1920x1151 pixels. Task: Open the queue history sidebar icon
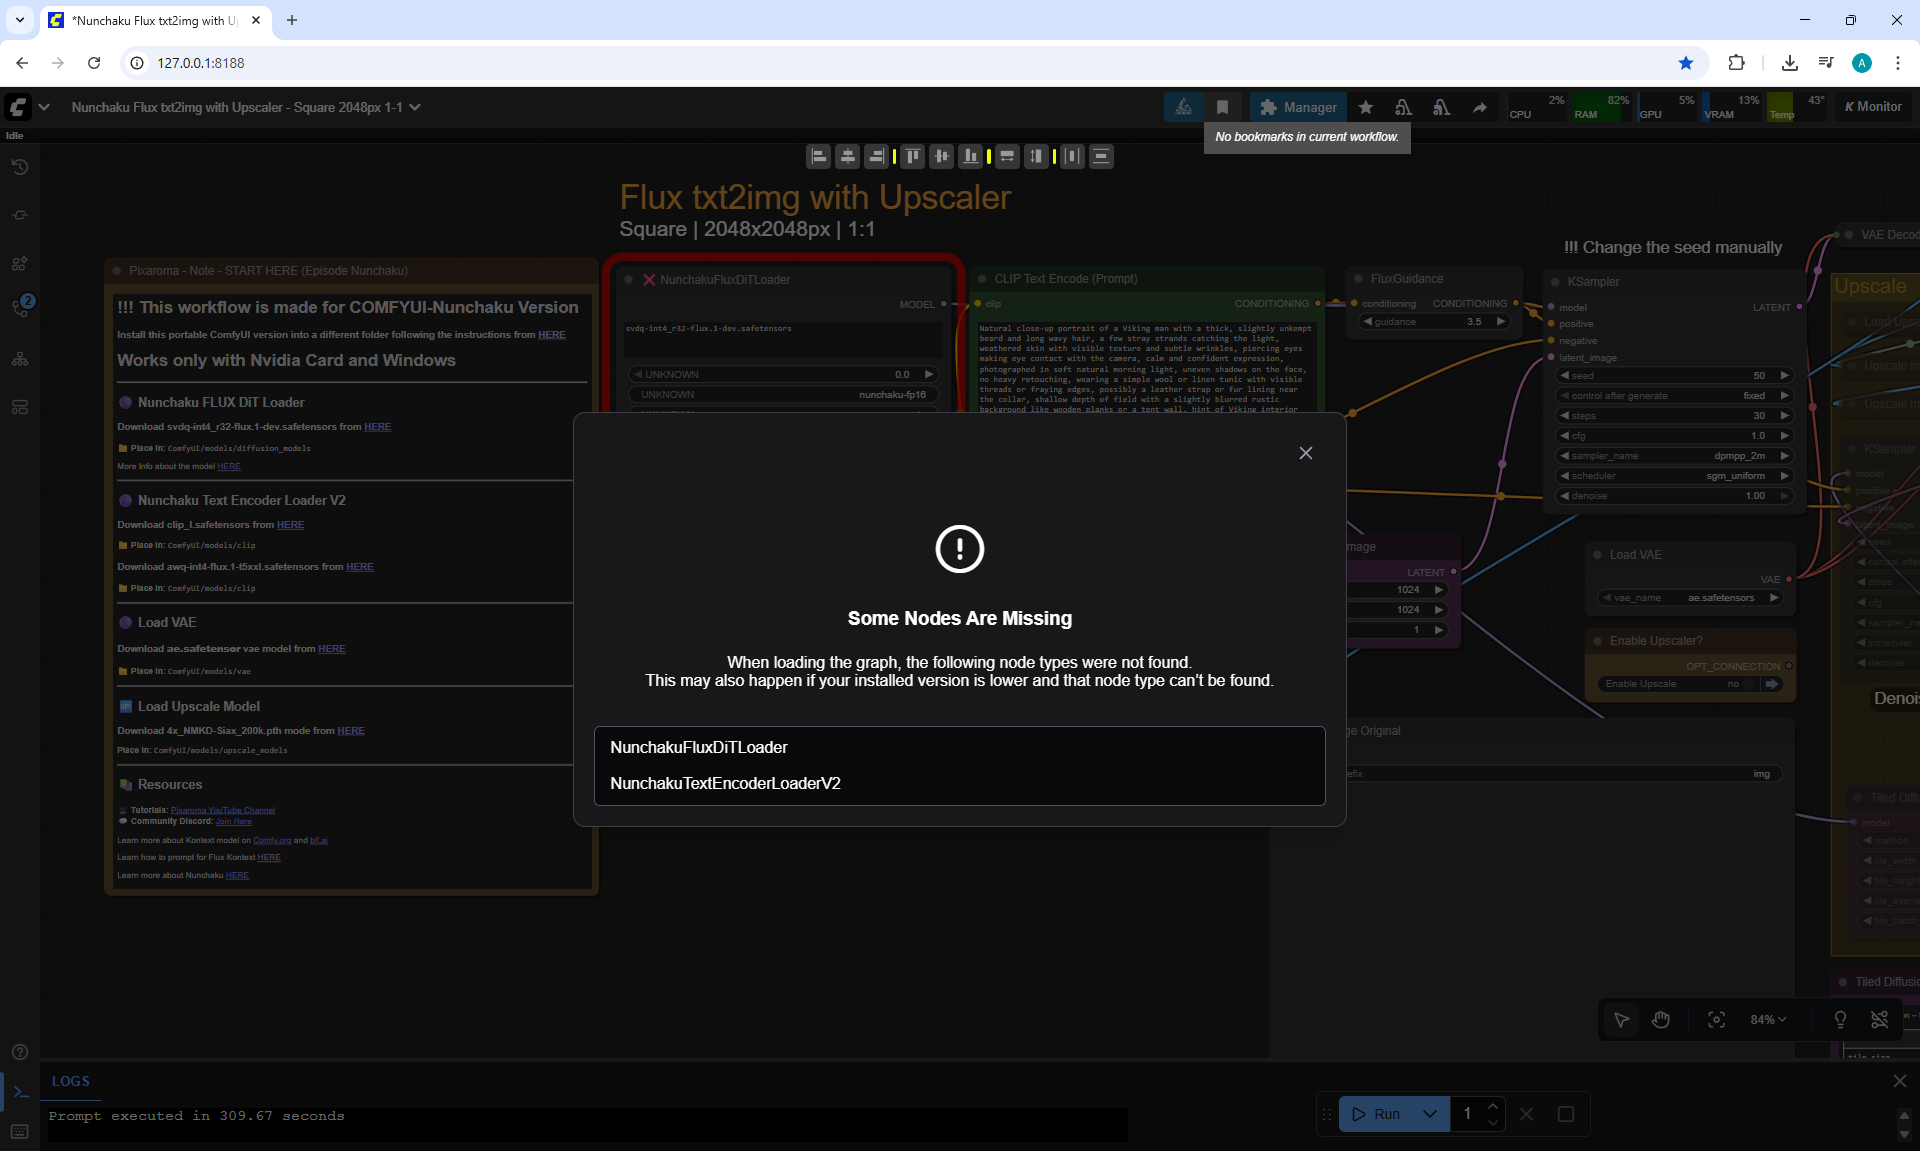(x=20, y=167)
